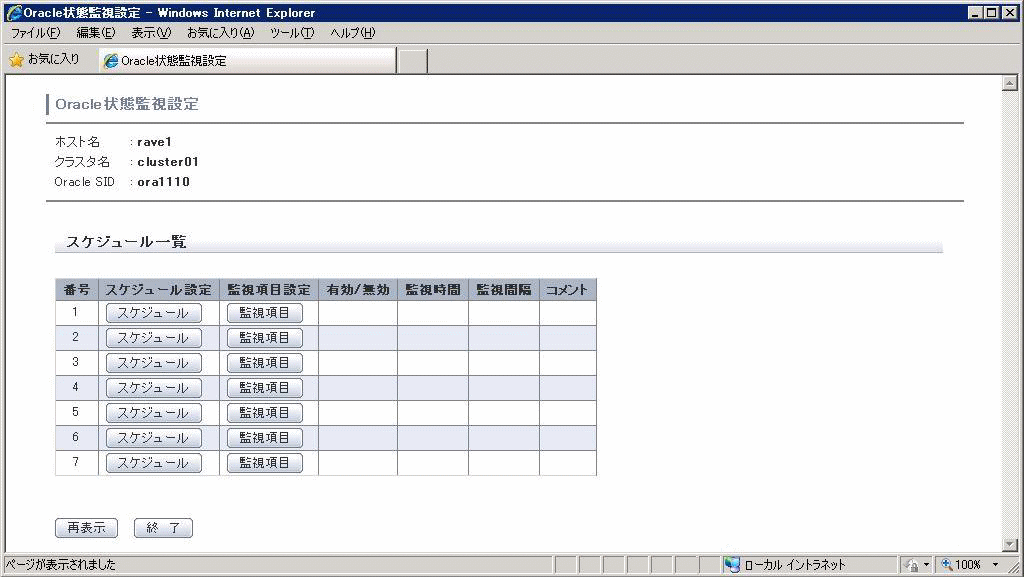Click the 有効/無効 column header
Screen dimensions: 1024x577
click(x=358, y=290)
